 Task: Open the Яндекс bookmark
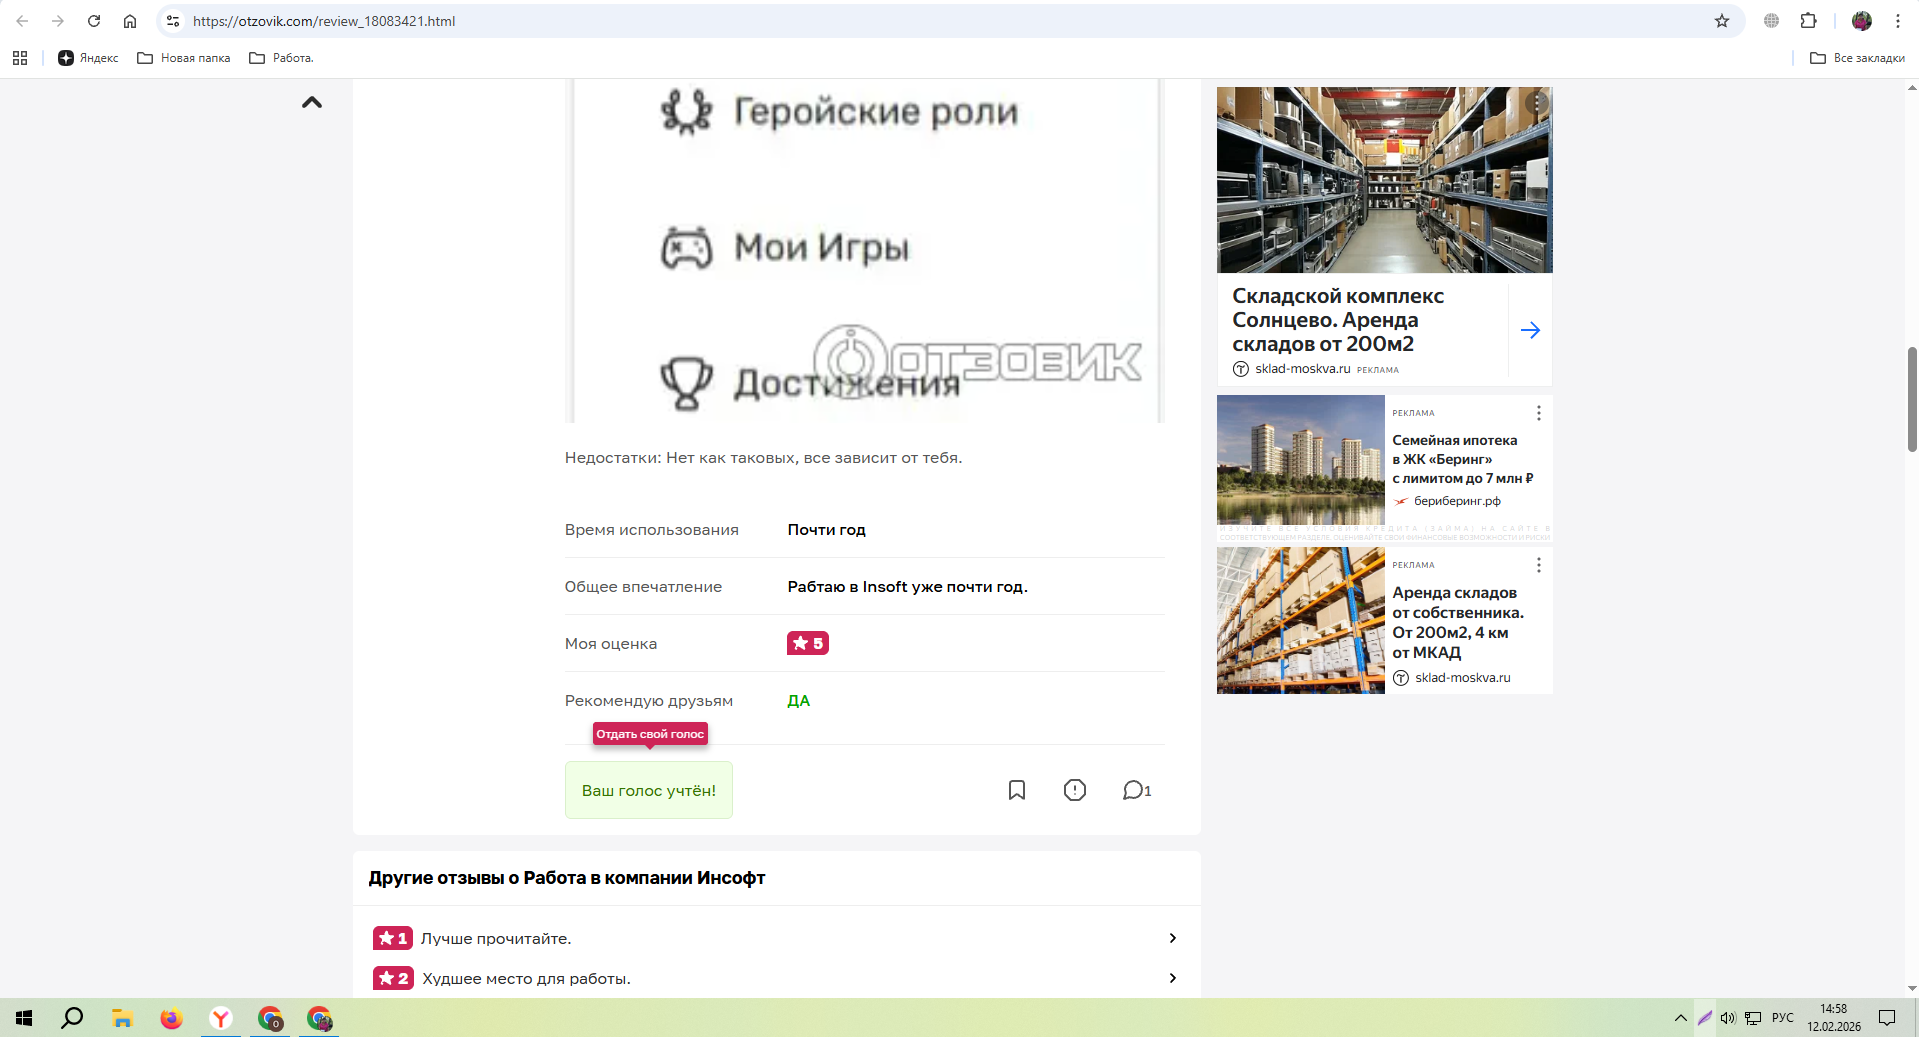point(88,58)
